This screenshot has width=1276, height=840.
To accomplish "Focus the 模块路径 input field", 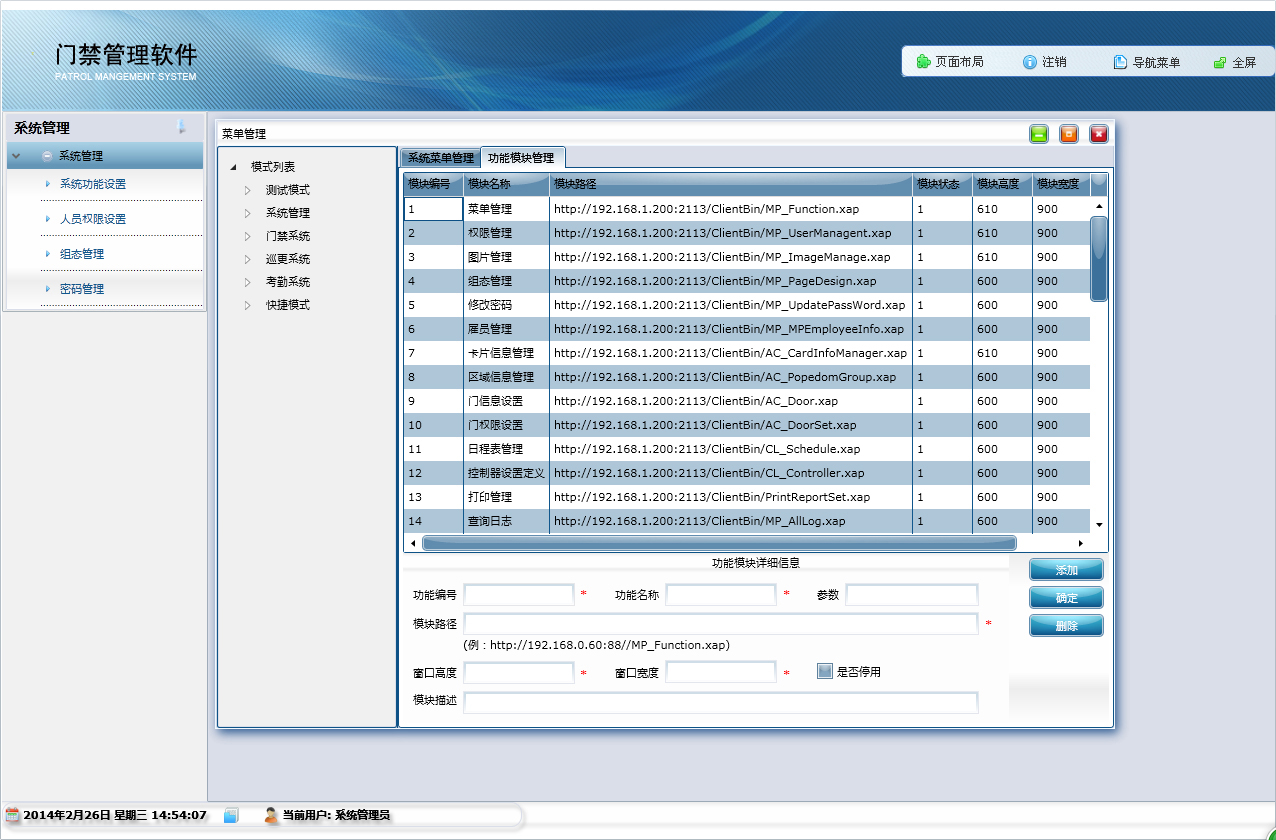I will (721, 624).
